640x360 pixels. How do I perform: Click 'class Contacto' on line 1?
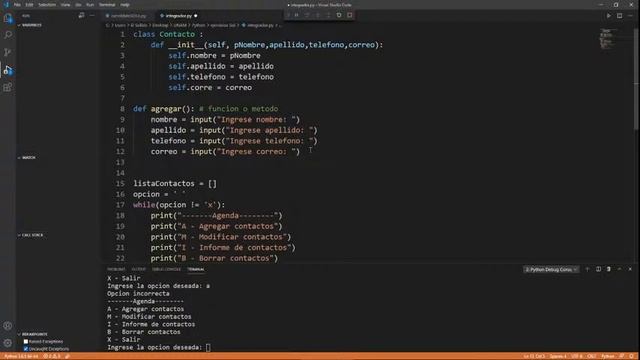(164, 34)
